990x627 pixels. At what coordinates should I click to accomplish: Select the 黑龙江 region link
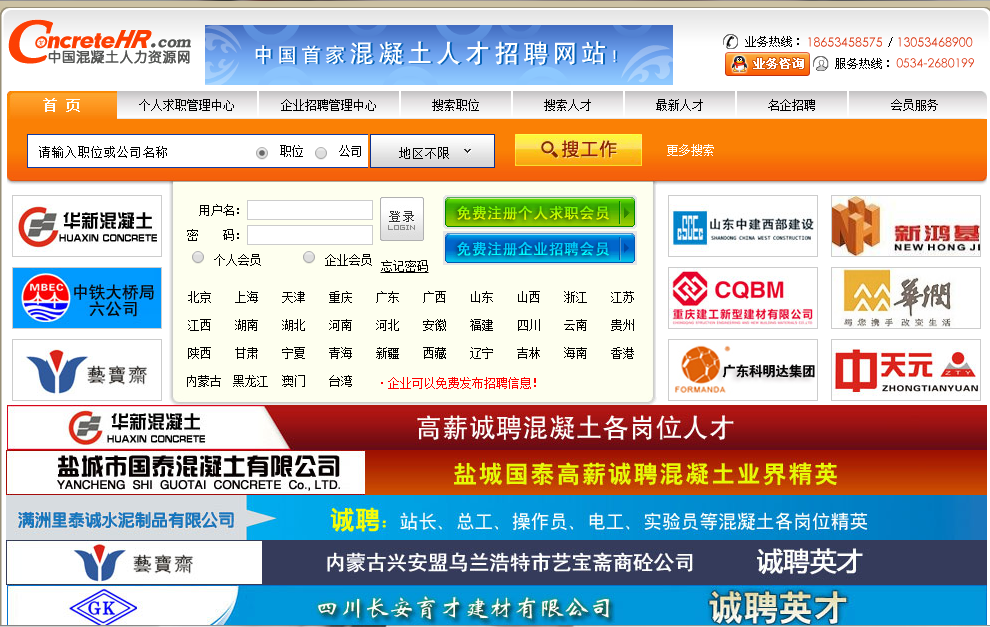point(251,381)
